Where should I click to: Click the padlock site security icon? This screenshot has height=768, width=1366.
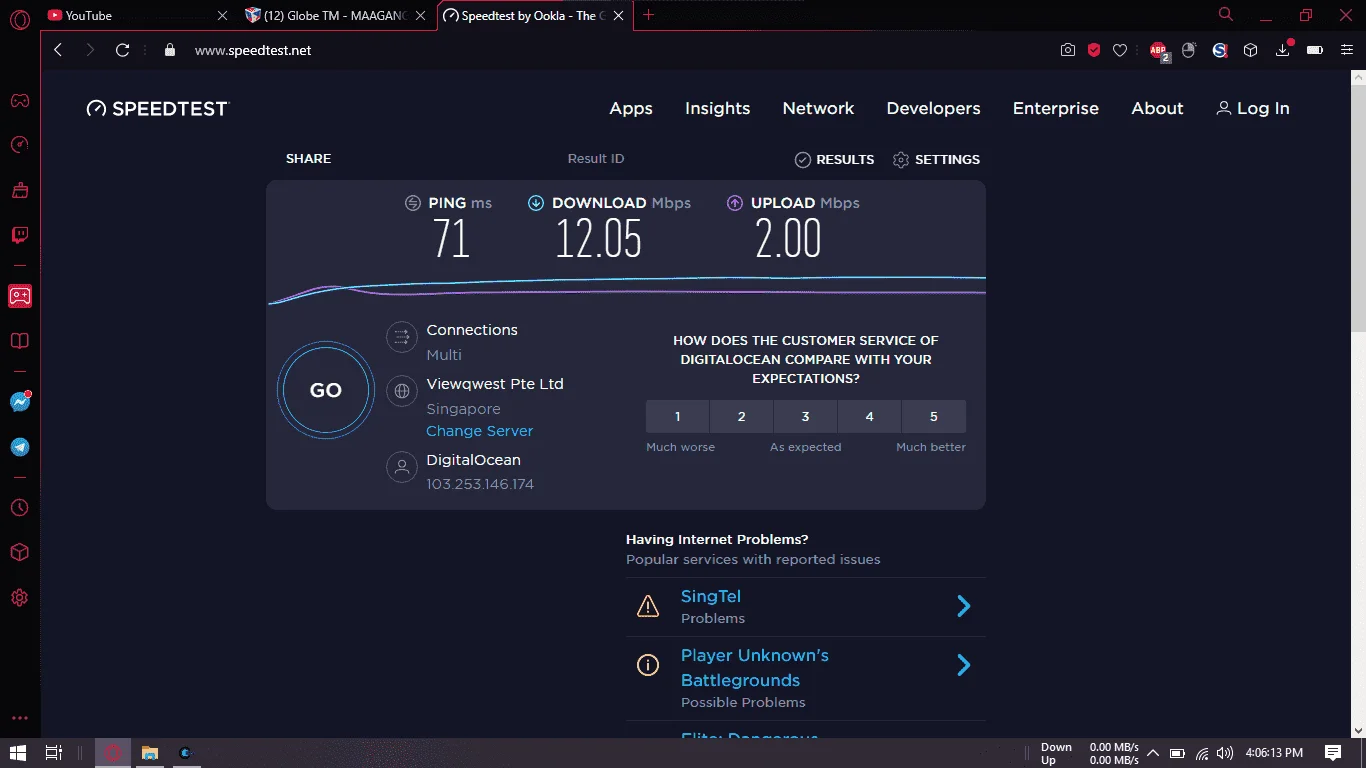(169, 50)
